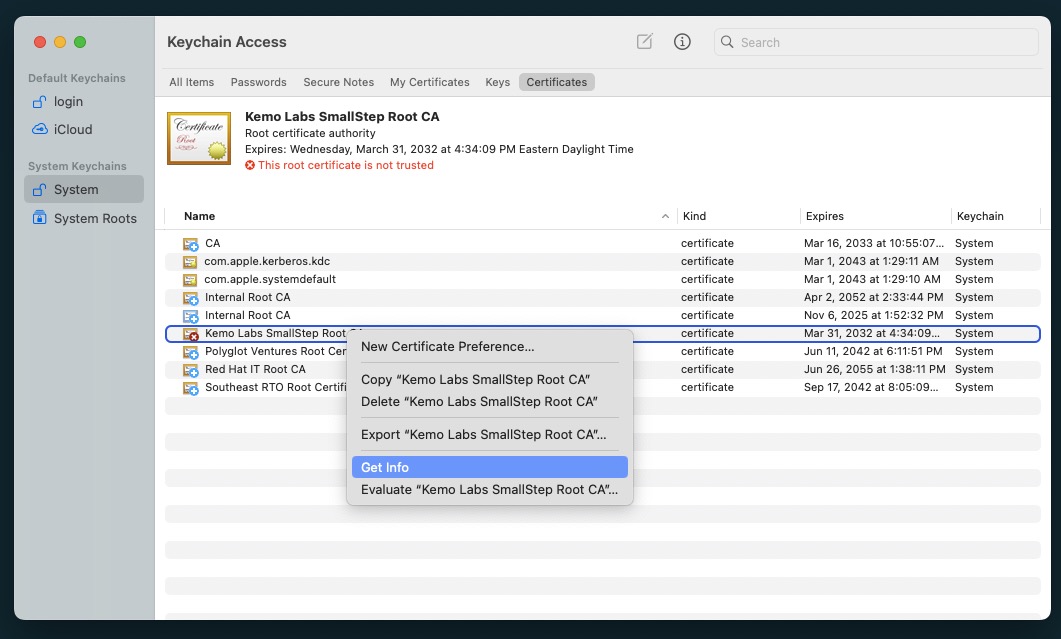Screen dimensions: 1061x639
Task: Click the compose new note icon
Action: click(645, 42)
